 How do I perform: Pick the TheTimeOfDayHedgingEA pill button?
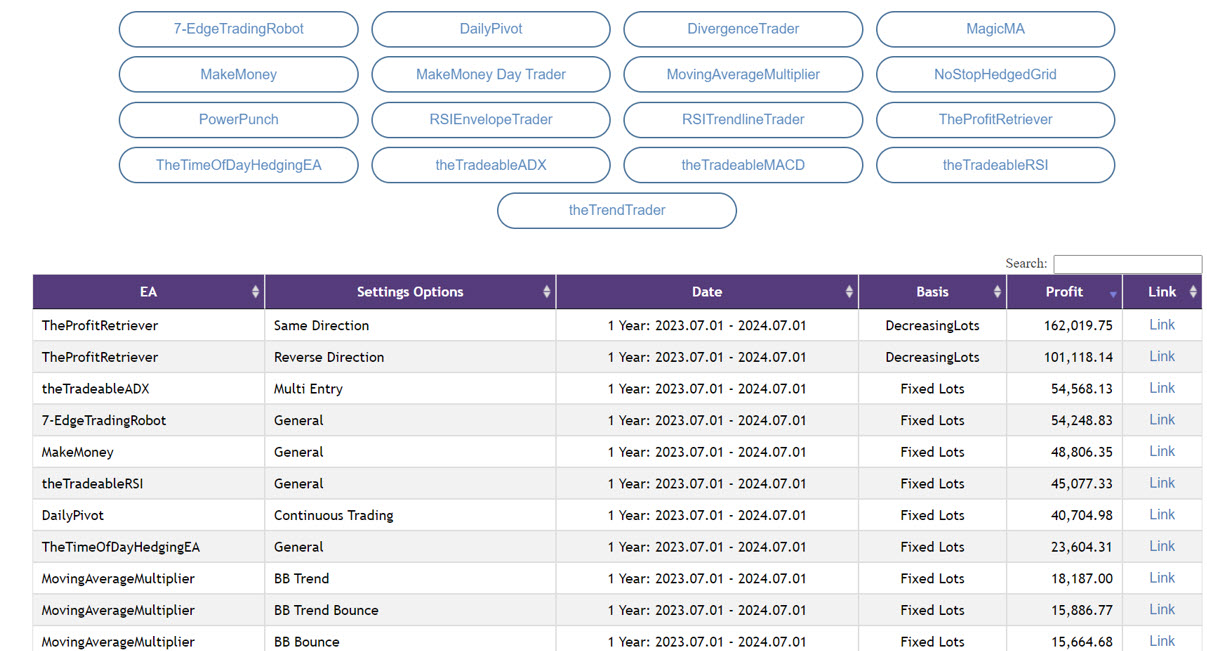point(238,165)
